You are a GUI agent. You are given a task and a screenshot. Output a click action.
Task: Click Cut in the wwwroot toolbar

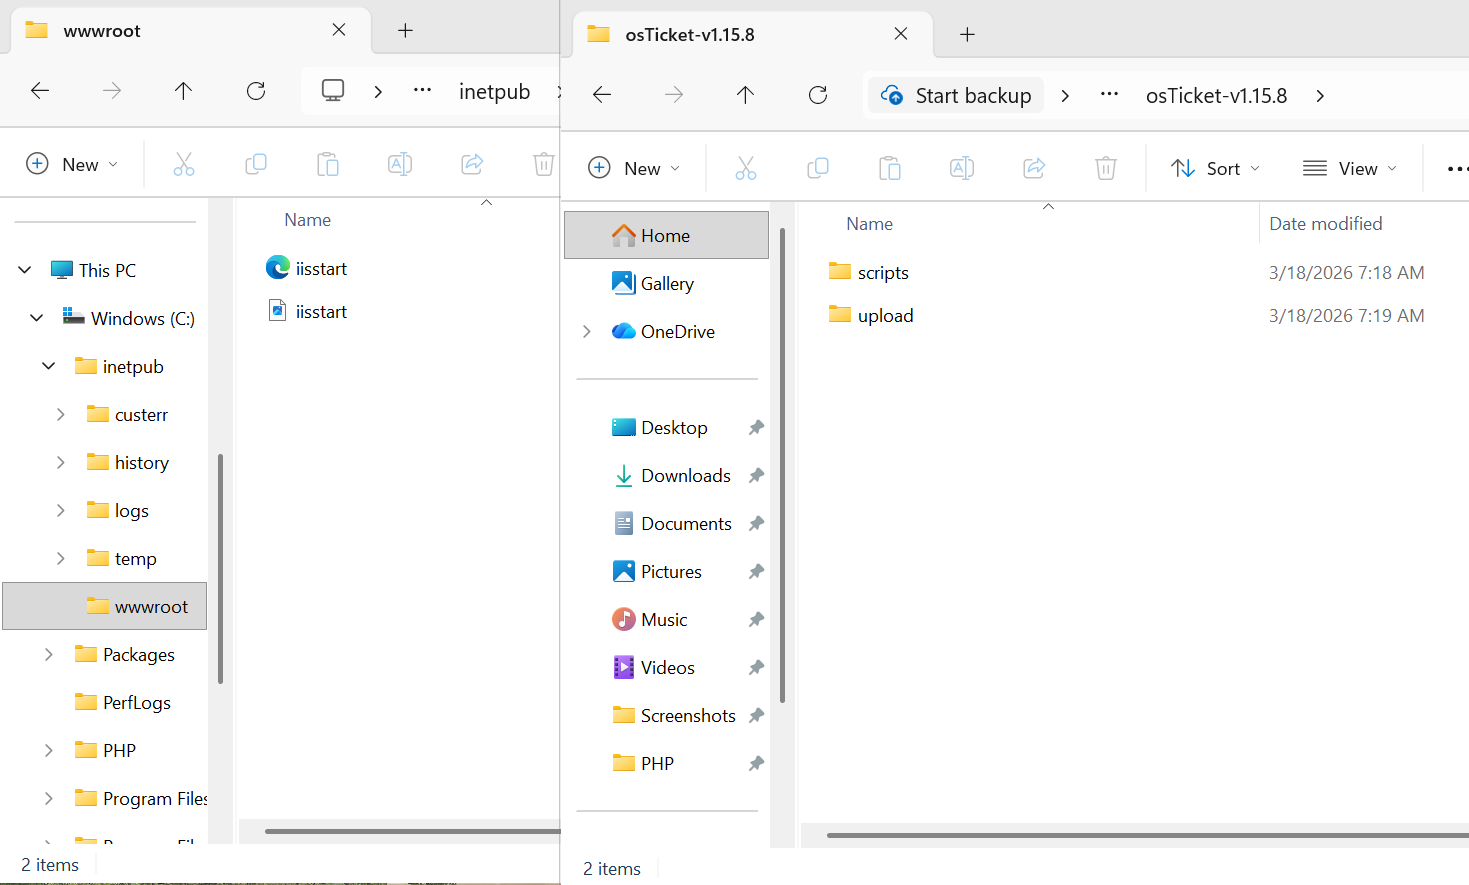pyautogui.click(x=184, y=164)
